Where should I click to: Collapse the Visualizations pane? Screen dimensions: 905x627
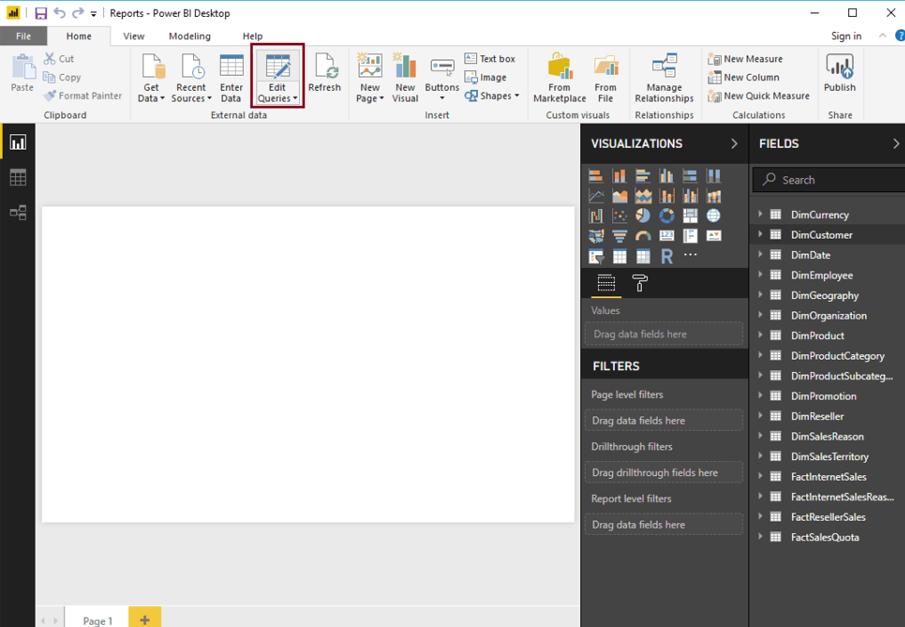734,144
